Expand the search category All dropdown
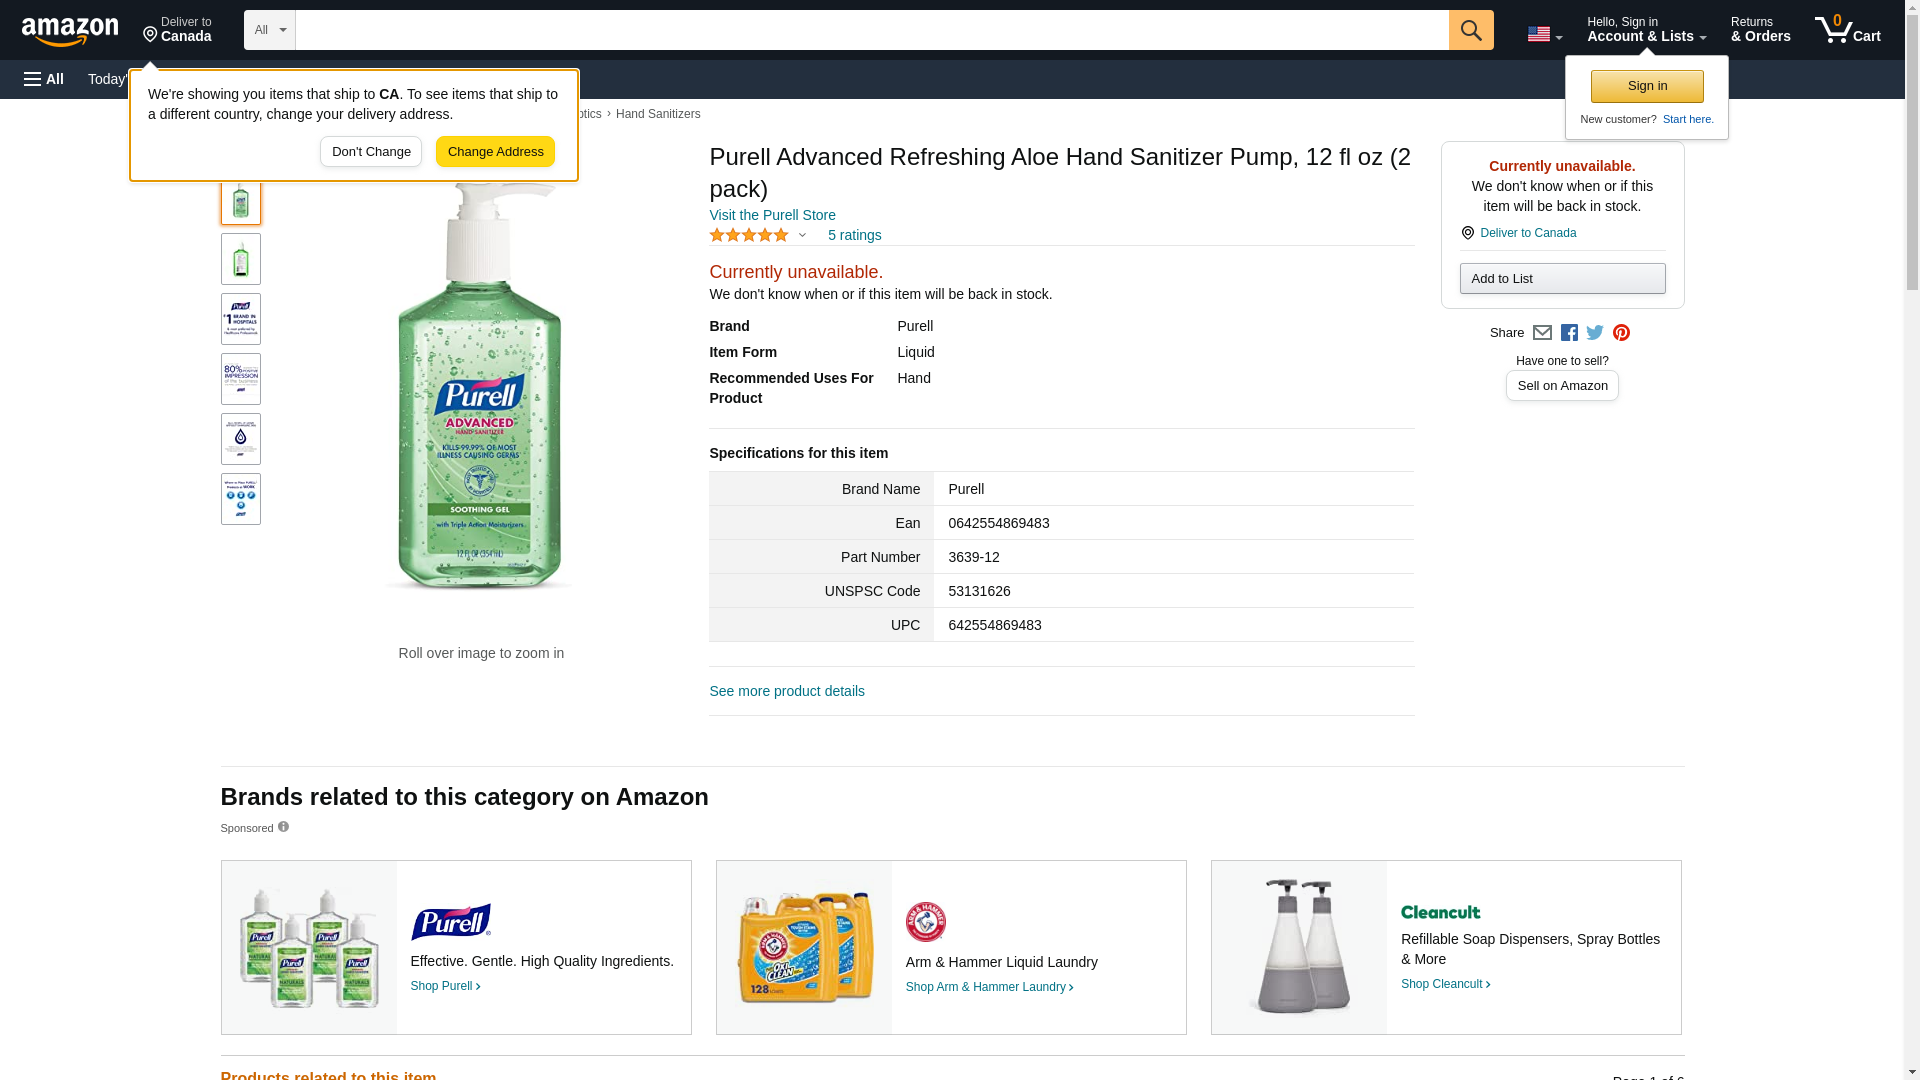This screenshot has width=1920, height=1080. 269,30
